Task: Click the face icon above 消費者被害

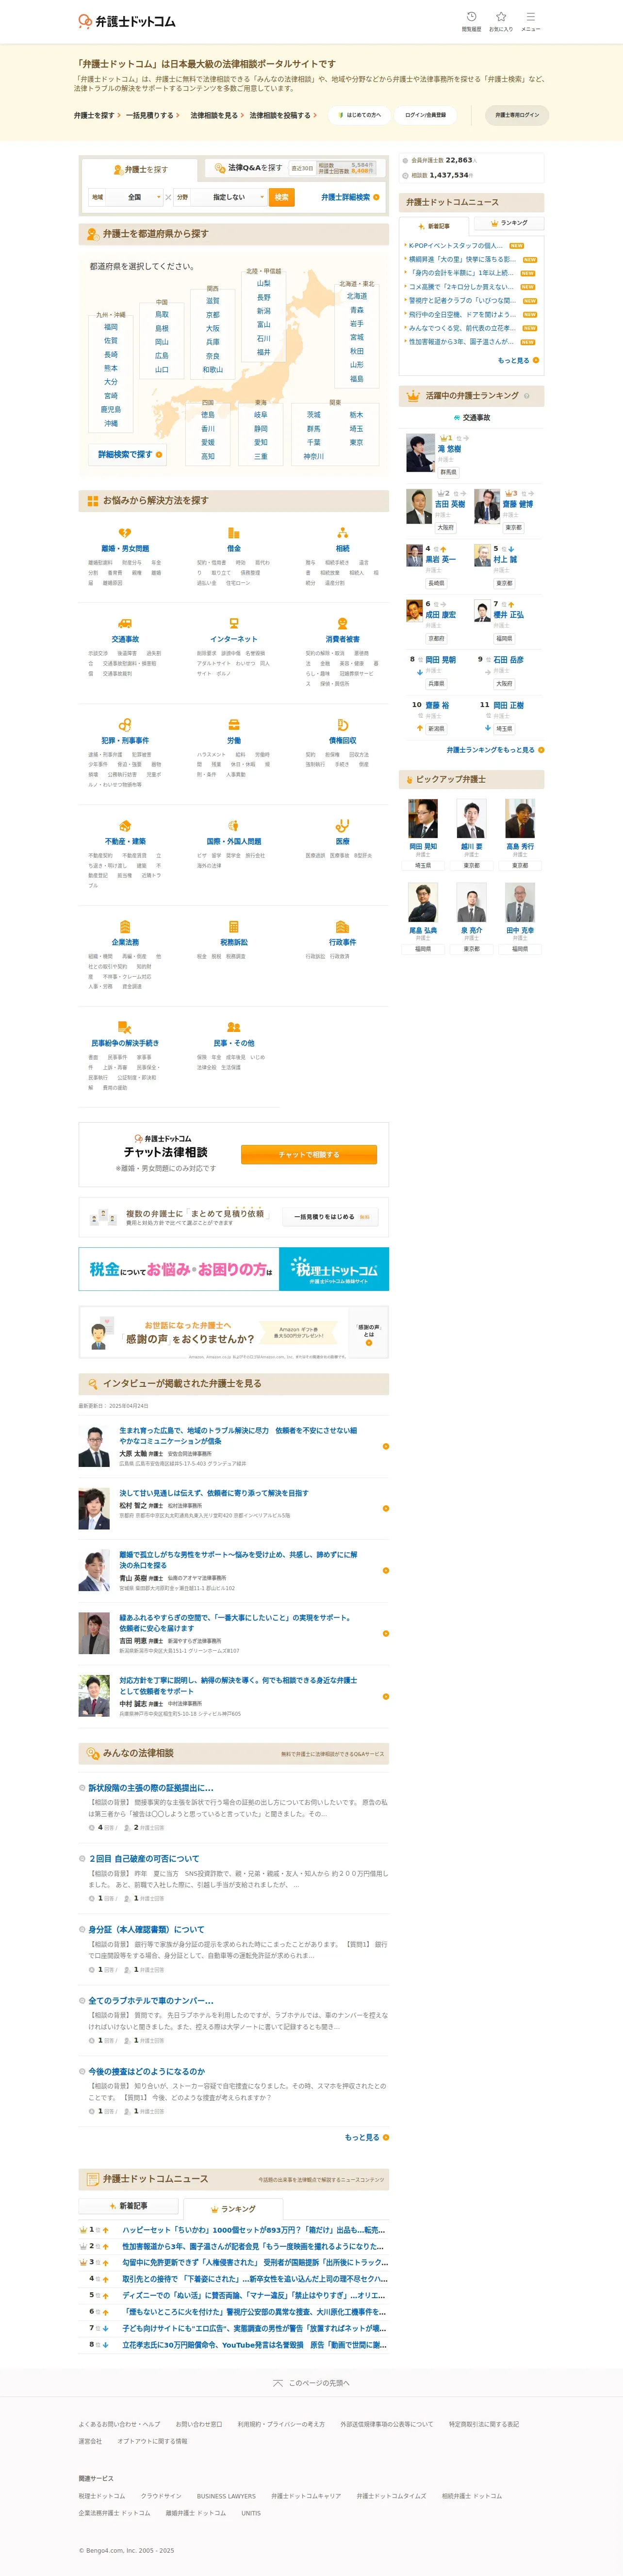Action: [x=342, y=623]
